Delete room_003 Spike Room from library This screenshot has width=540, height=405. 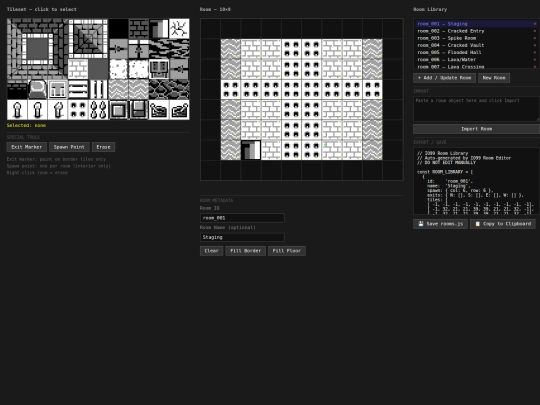[x=535, y=38]
